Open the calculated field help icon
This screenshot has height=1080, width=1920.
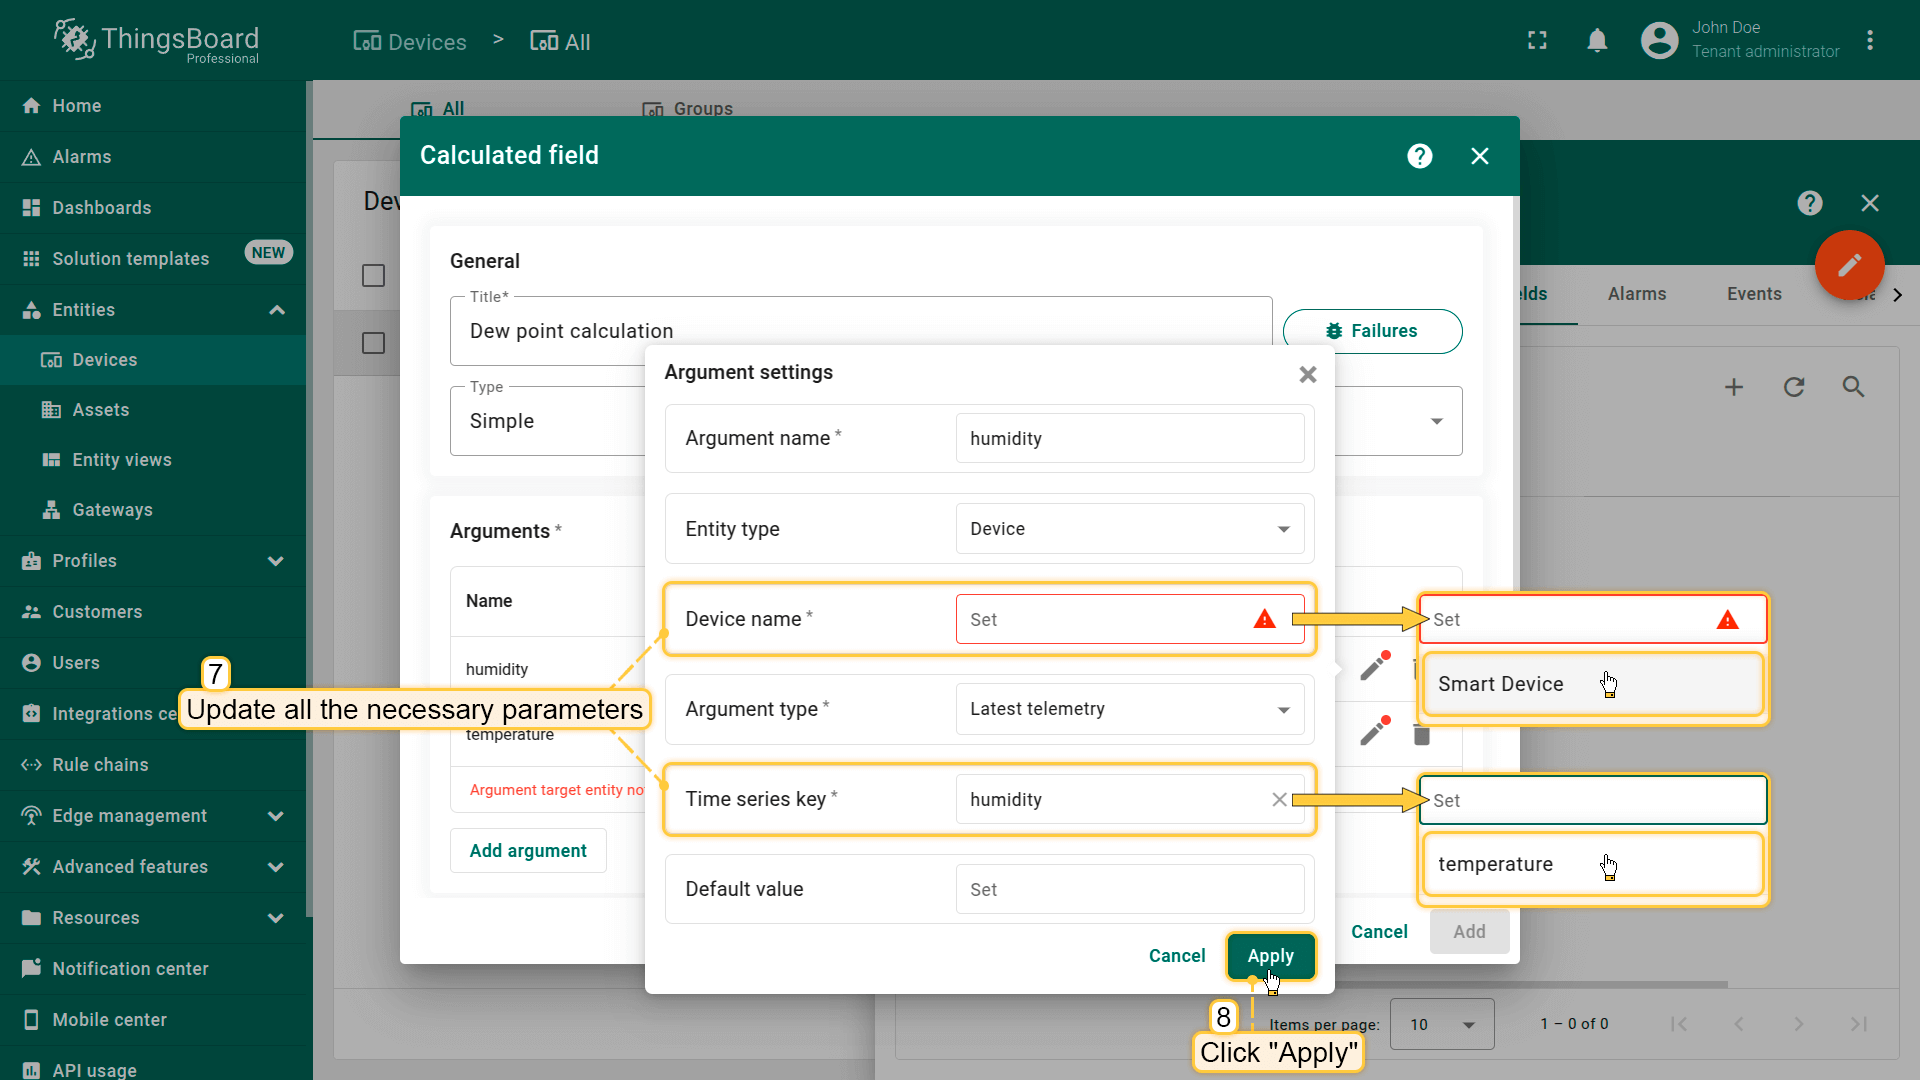[x=1419, y=156]
